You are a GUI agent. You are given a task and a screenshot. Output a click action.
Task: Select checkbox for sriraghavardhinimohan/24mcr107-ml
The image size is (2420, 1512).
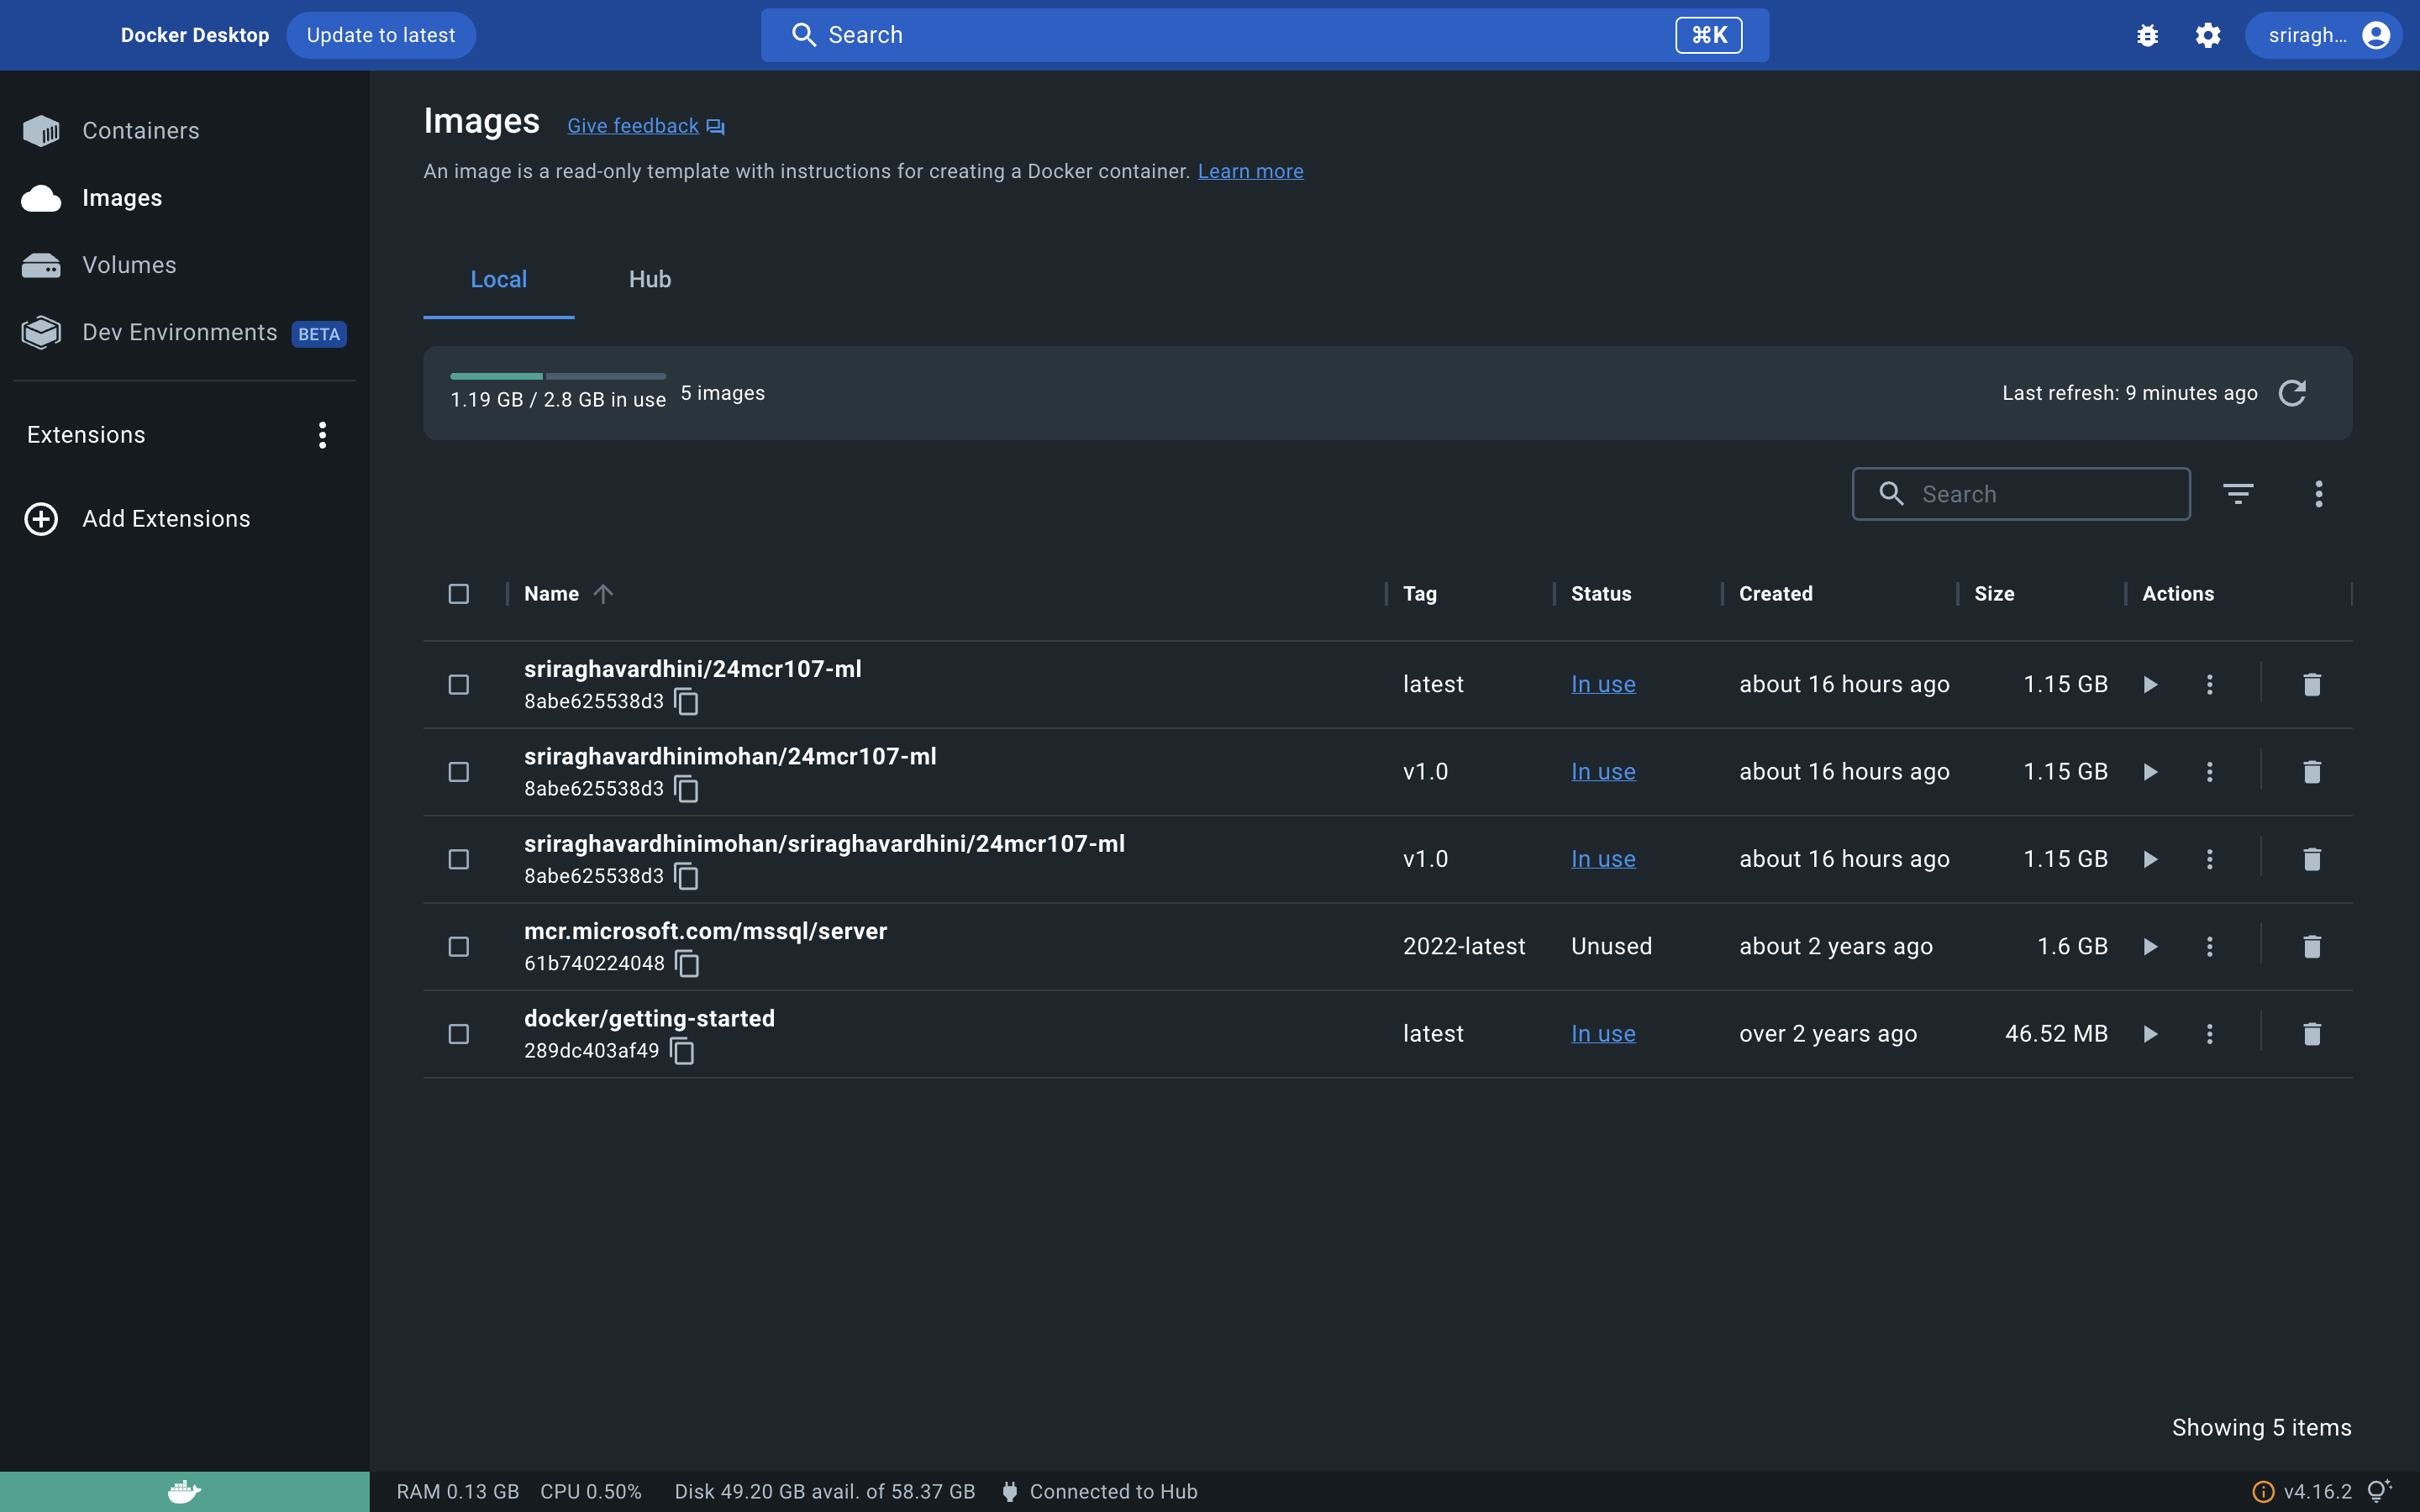pos(459,772)
